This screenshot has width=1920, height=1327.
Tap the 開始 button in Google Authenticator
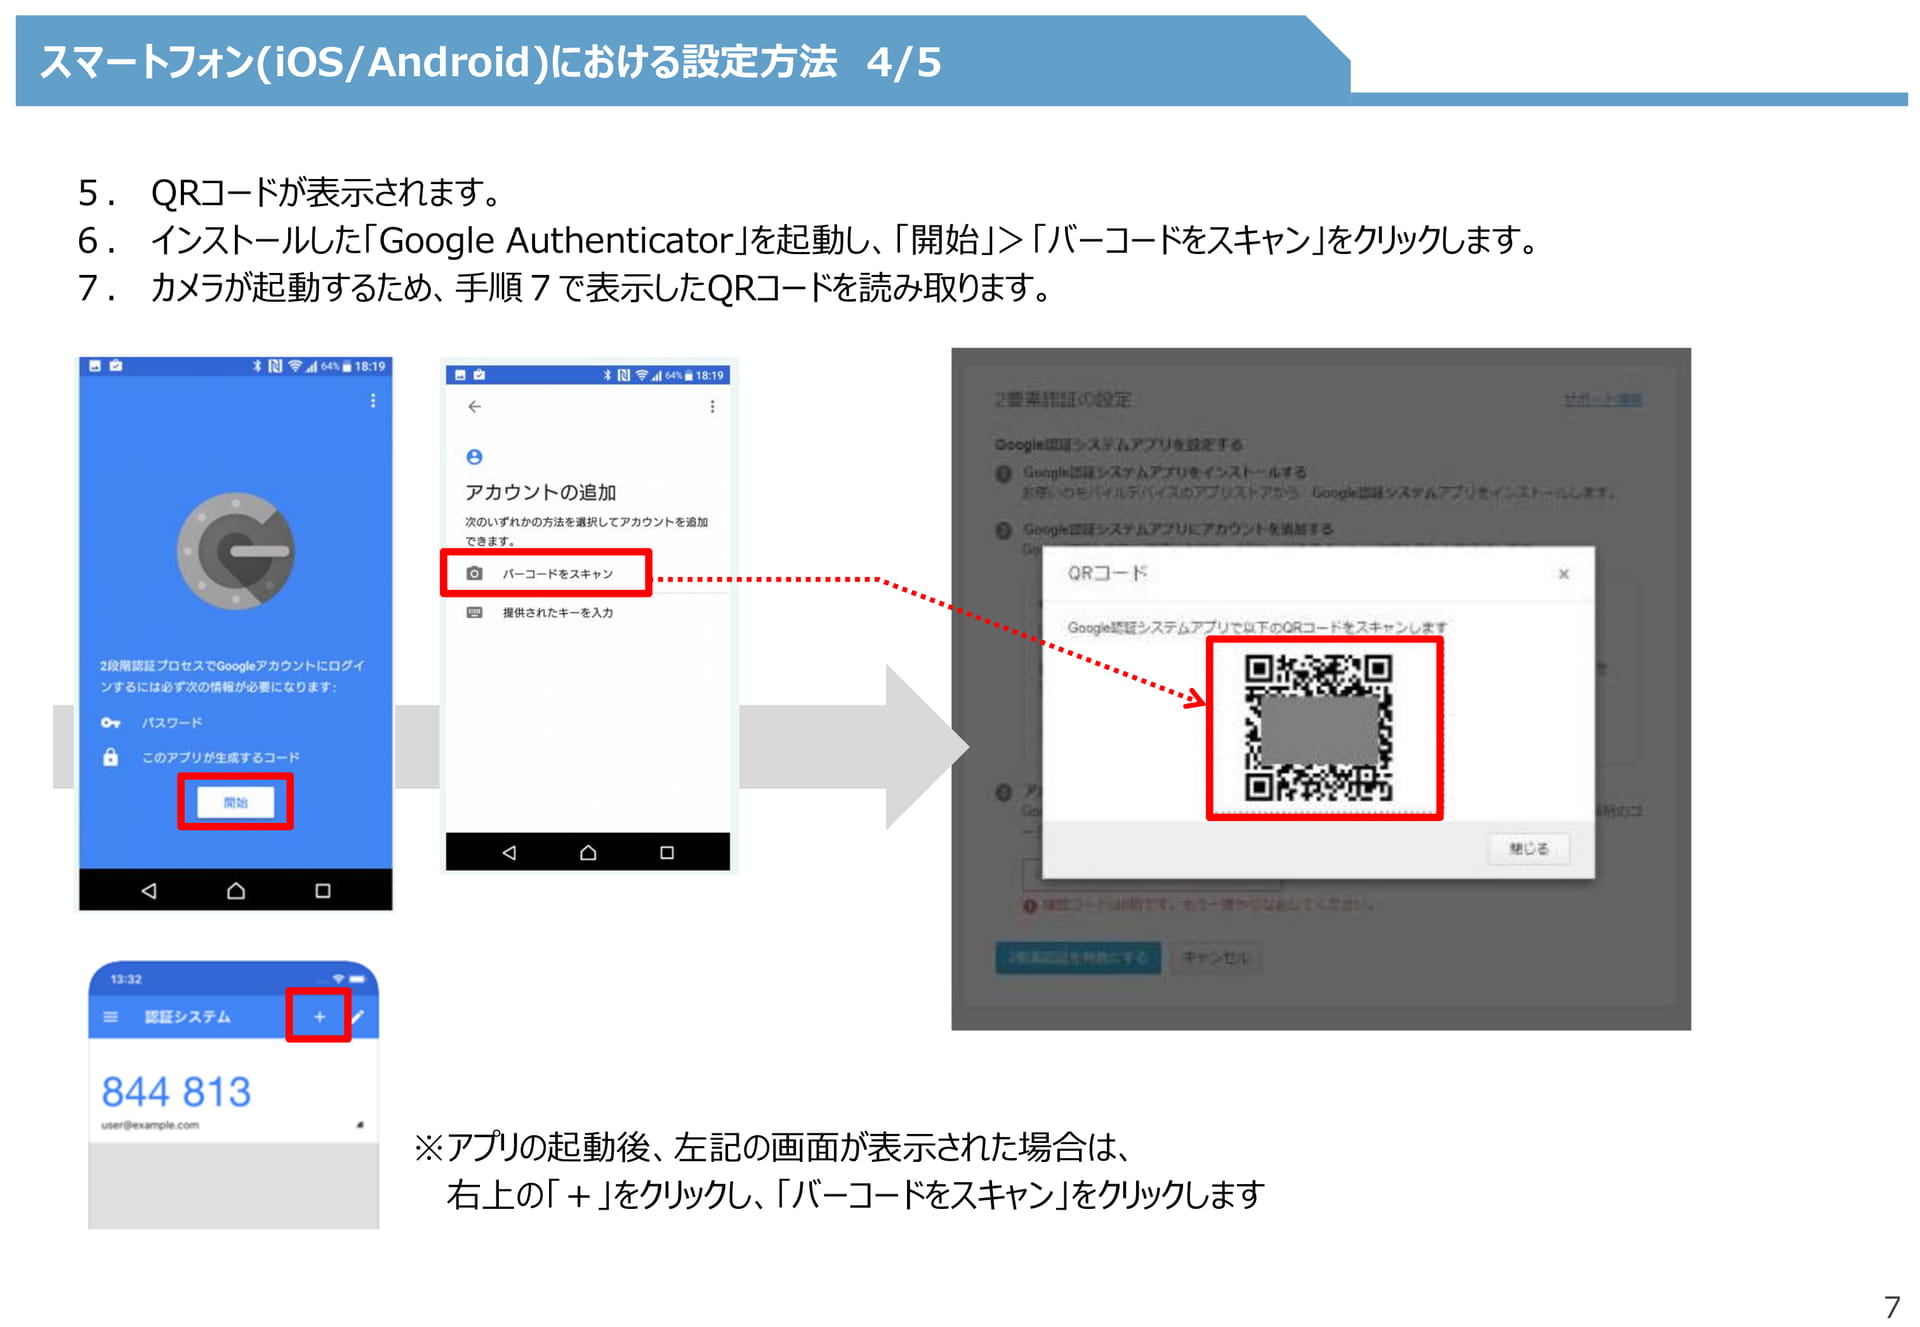[x=235, y=802]
